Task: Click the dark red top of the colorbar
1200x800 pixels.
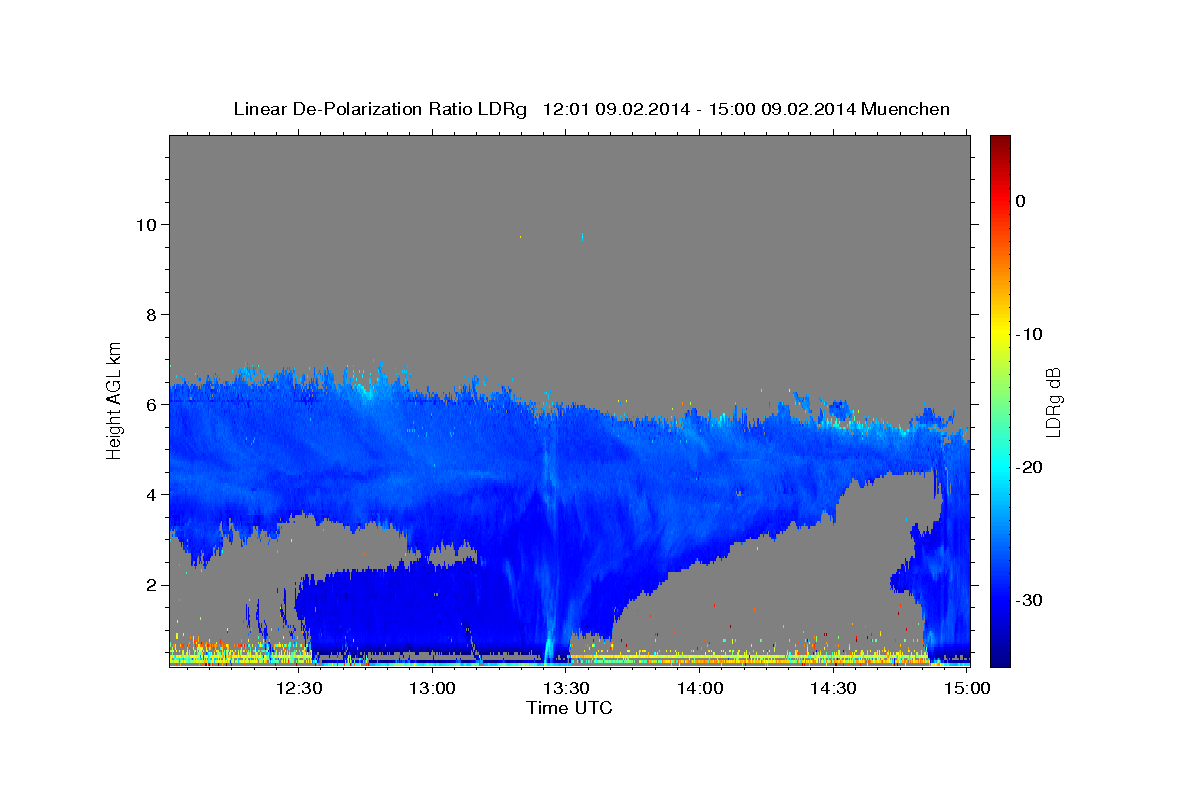Action: click(x=1000, y=142)
